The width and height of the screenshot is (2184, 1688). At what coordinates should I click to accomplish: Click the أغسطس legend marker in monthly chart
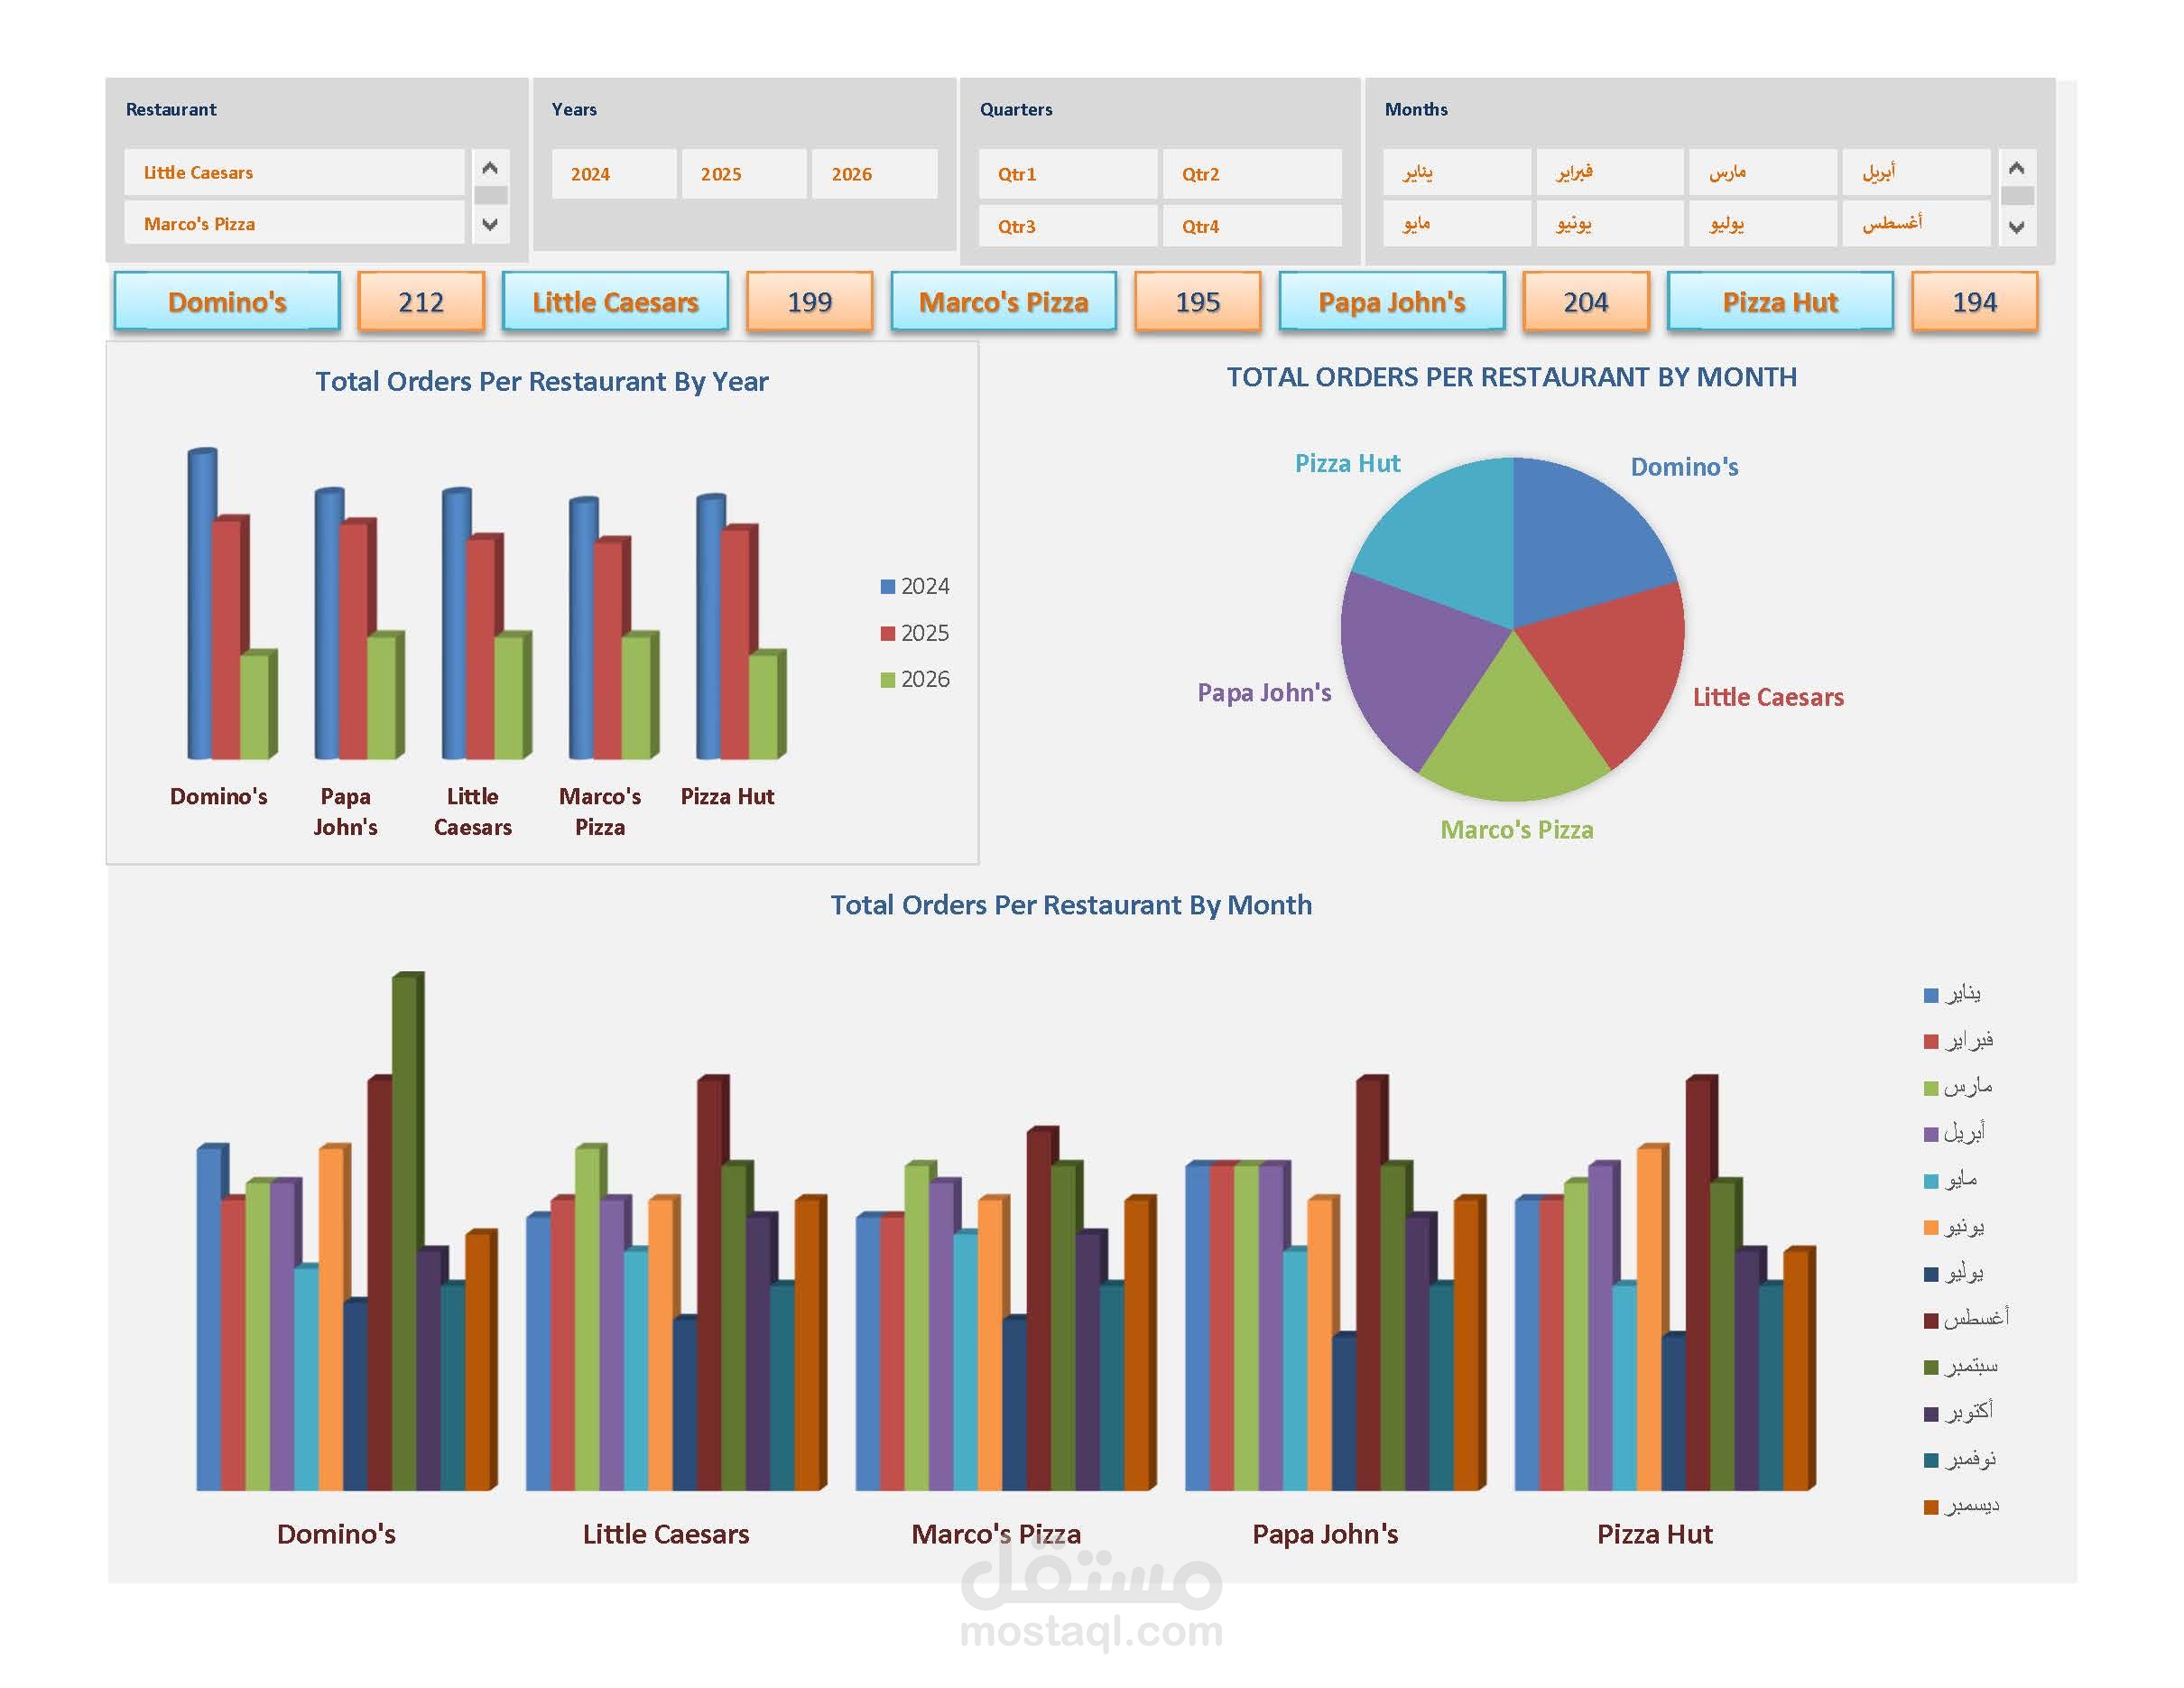(x=1931, y=1321)
